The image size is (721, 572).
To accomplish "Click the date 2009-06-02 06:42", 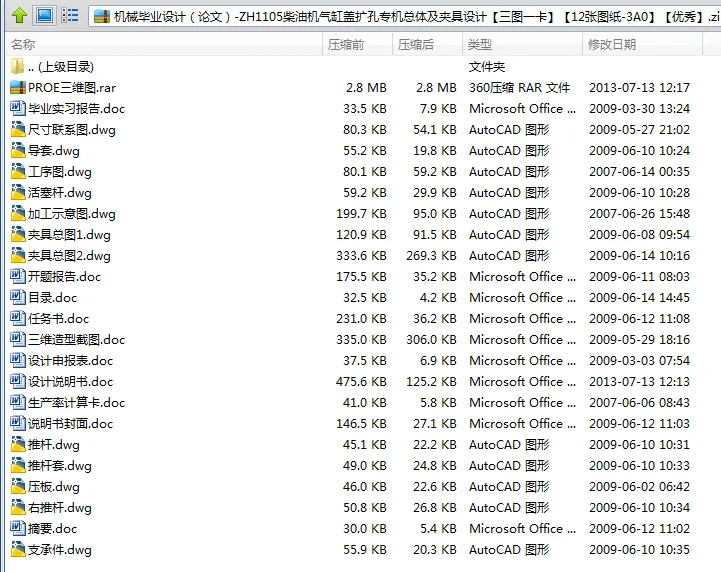I will pos(640,486).
